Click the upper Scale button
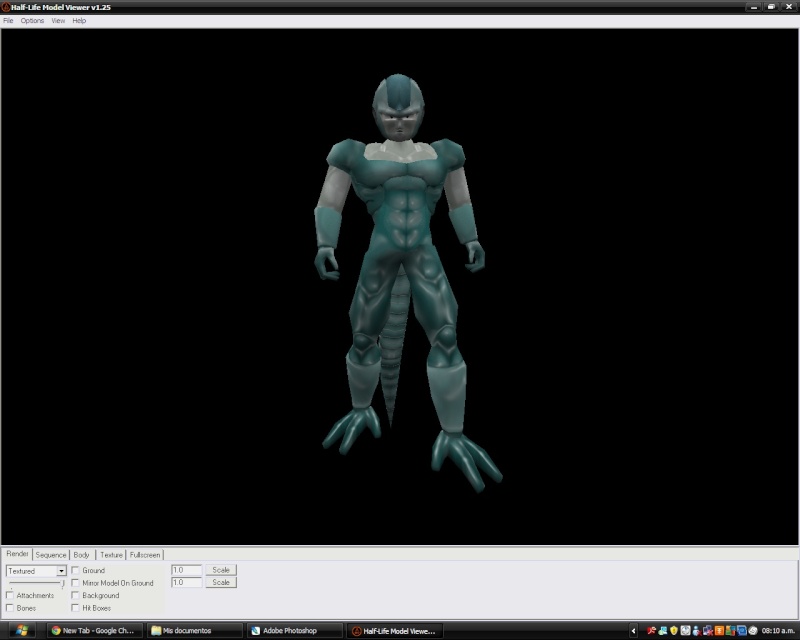Image resolution: width=800 pixels, height=640 pixels. [x=221, y=570]
